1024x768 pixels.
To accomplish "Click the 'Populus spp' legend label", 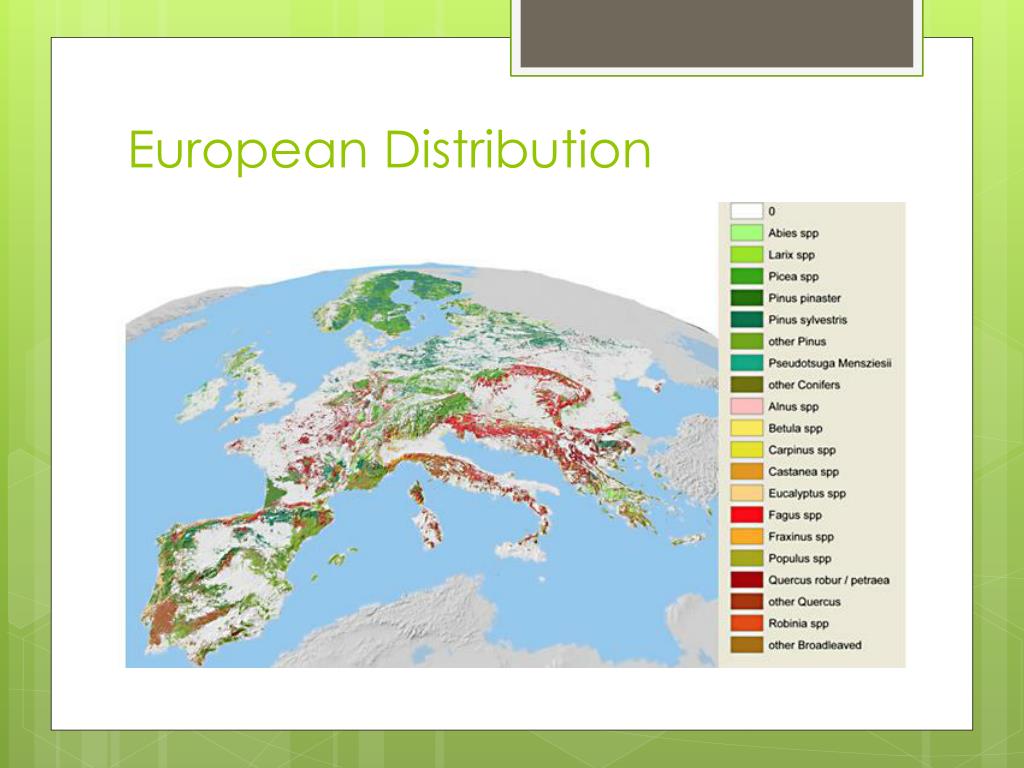I will pos(799,558).
